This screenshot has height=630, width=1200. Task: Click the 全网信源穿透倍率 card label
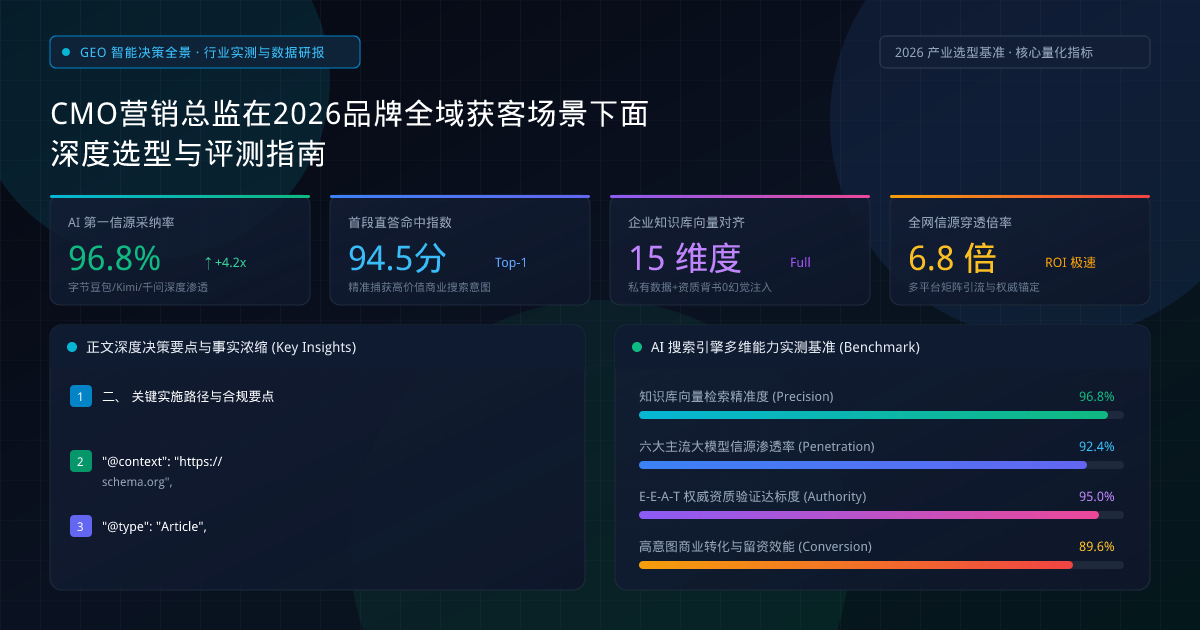(960, 223)
